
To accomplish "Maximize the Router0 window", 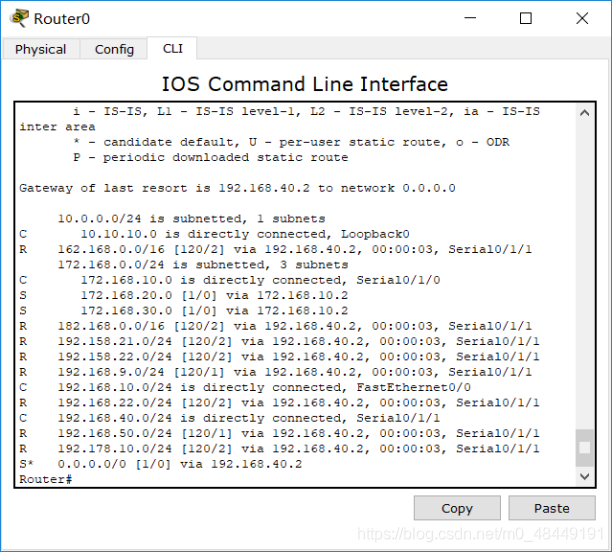I will click(526, 18).
